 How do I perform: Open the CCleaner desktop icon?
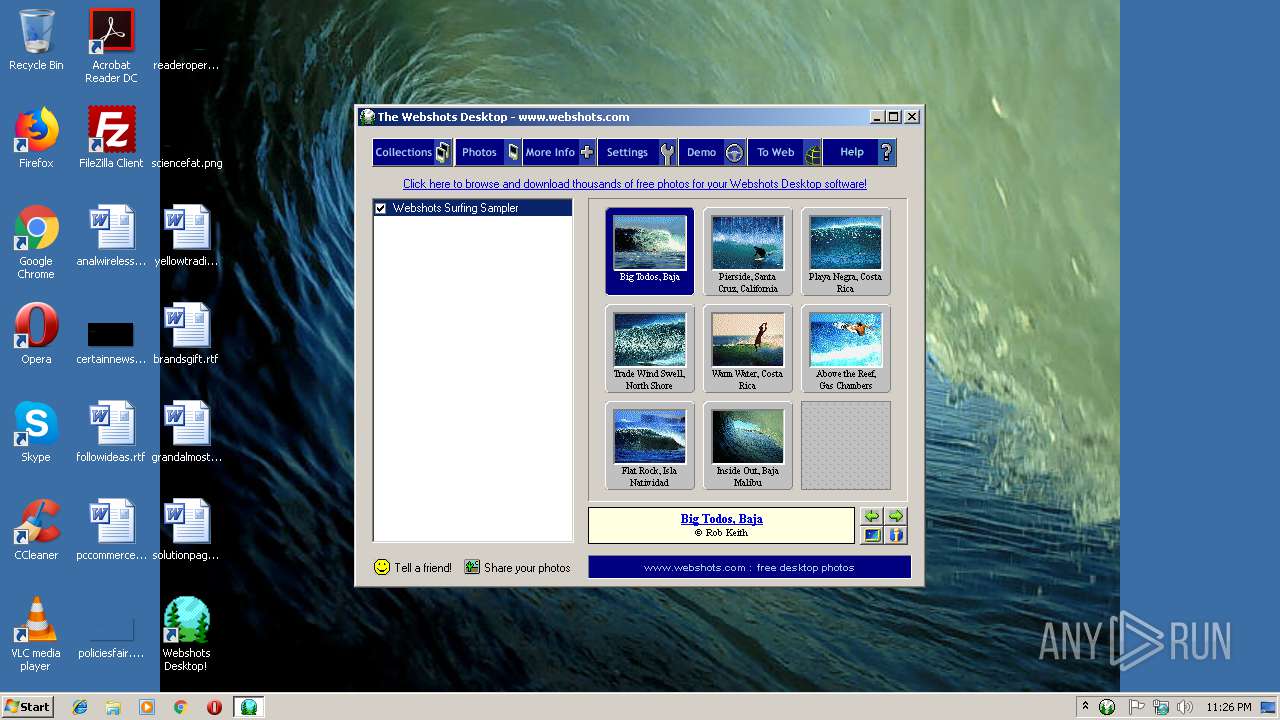[x=36, y=530]
